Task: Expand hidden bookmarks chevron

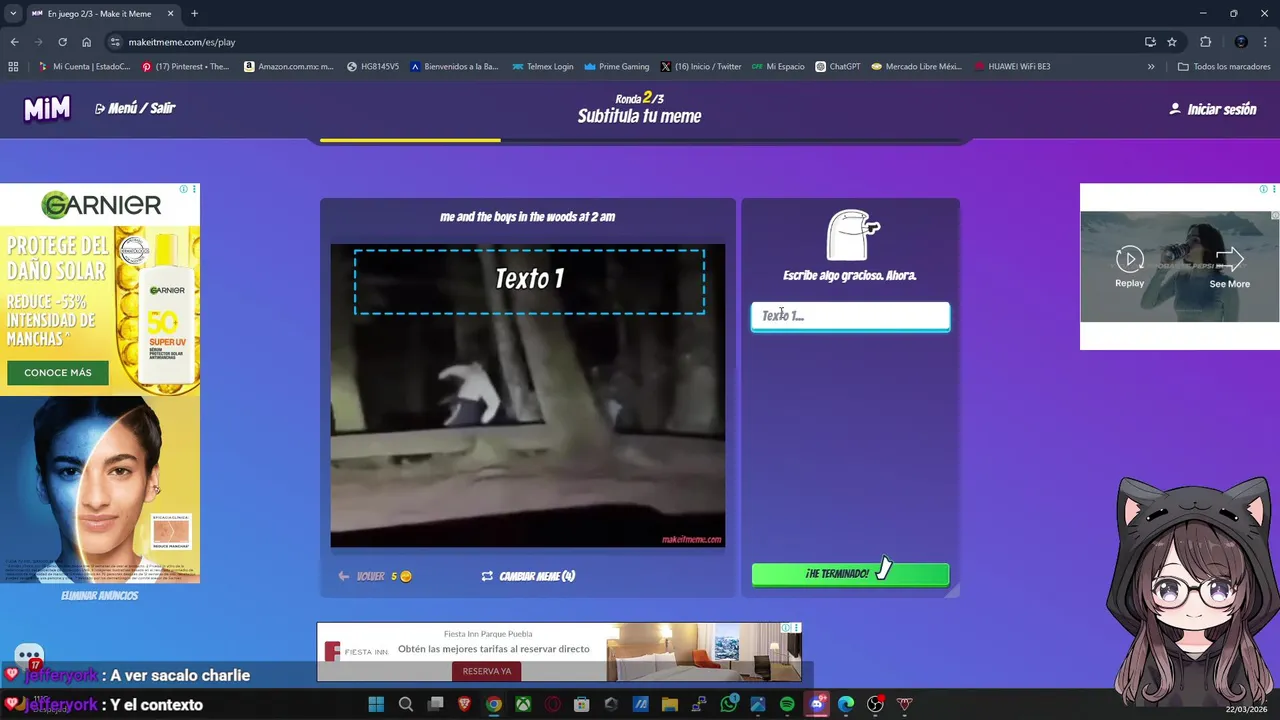Action: [1151, 67]
